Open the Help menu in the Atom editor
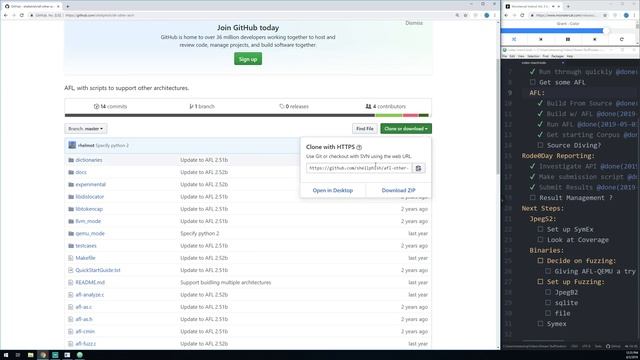This screenshot has height=360, width=640. [570, 56]
